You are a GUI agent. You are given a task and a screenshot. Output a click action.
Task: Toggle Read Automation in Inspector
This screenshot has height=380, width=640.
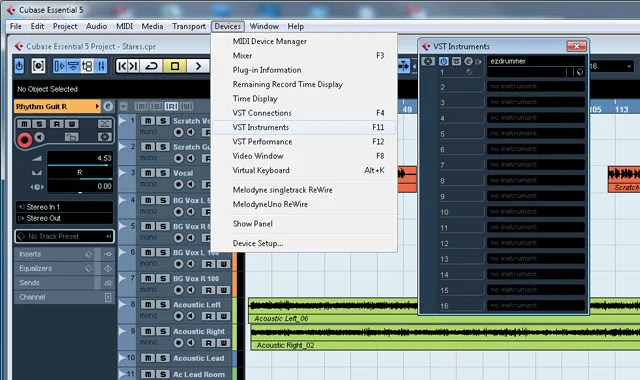(x=57, y=124)
